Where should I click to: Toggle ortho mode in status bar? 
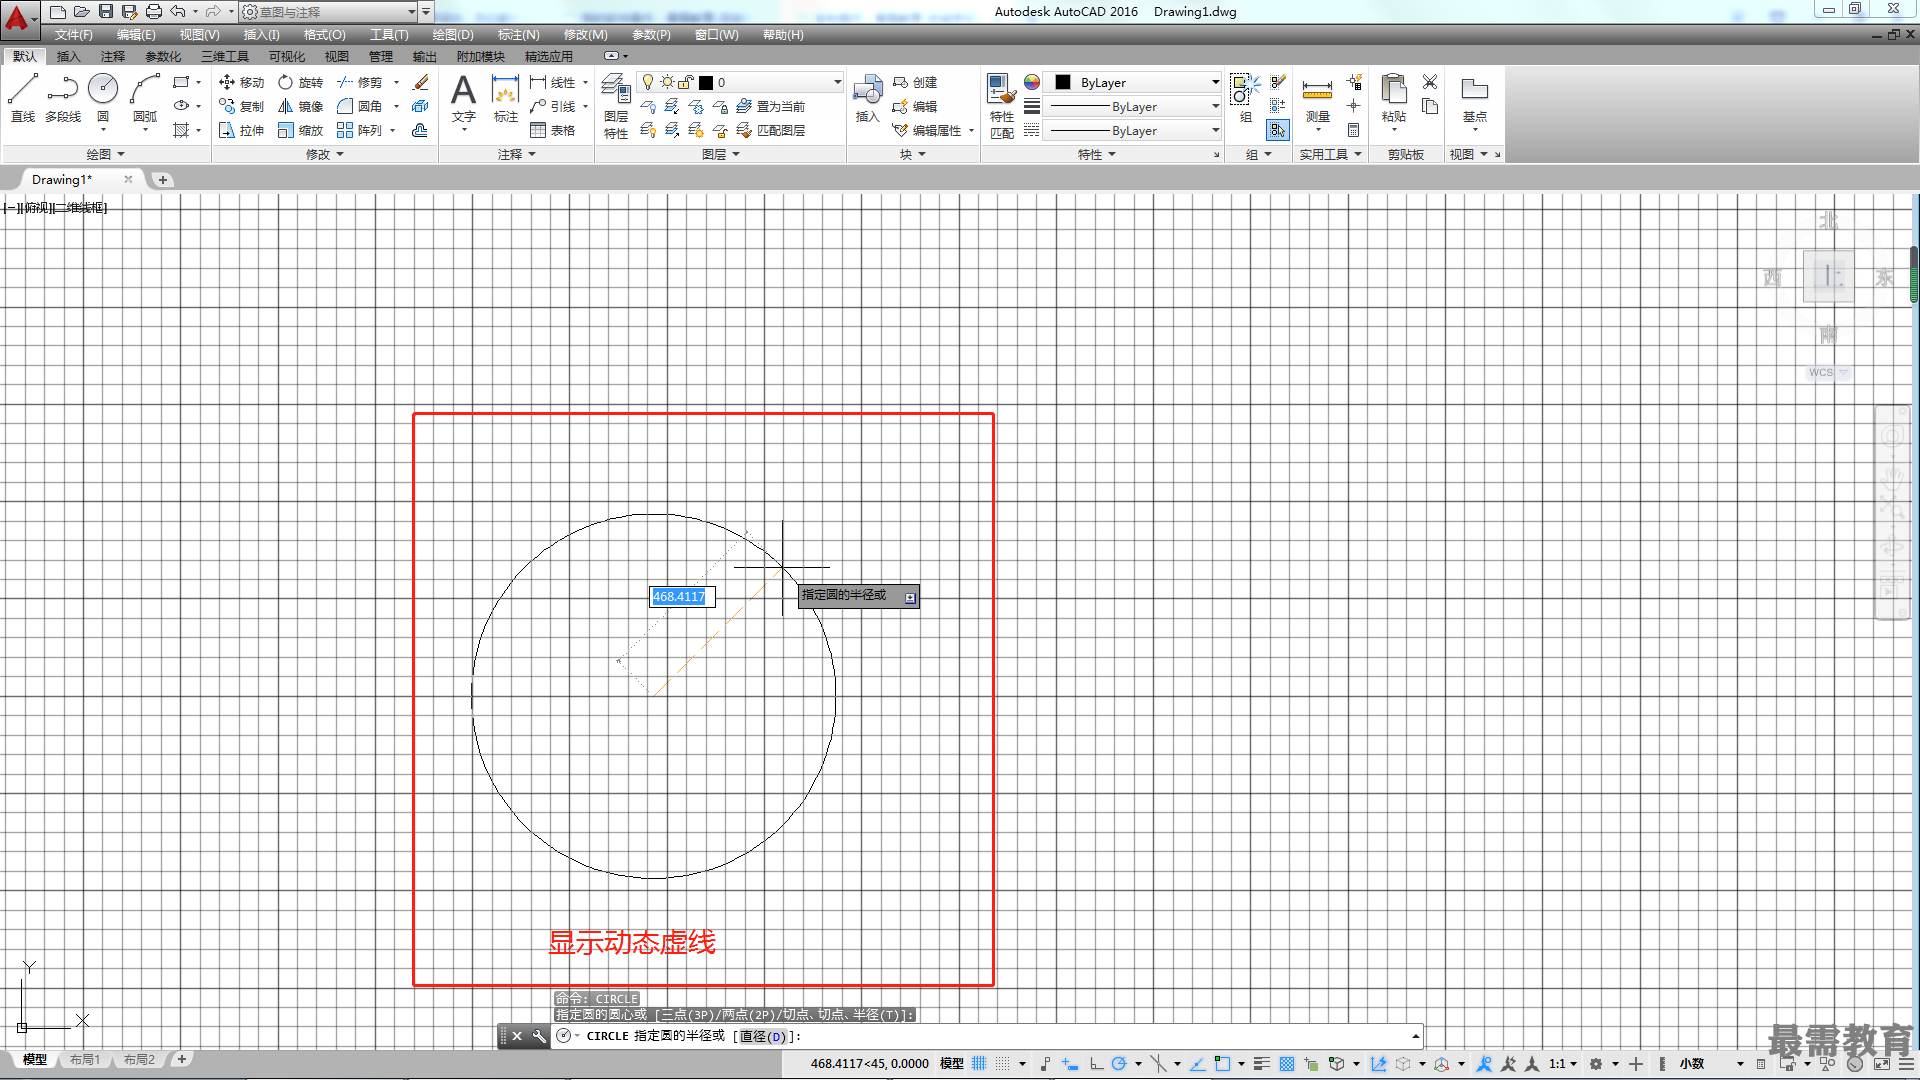click(1096, 1064)
